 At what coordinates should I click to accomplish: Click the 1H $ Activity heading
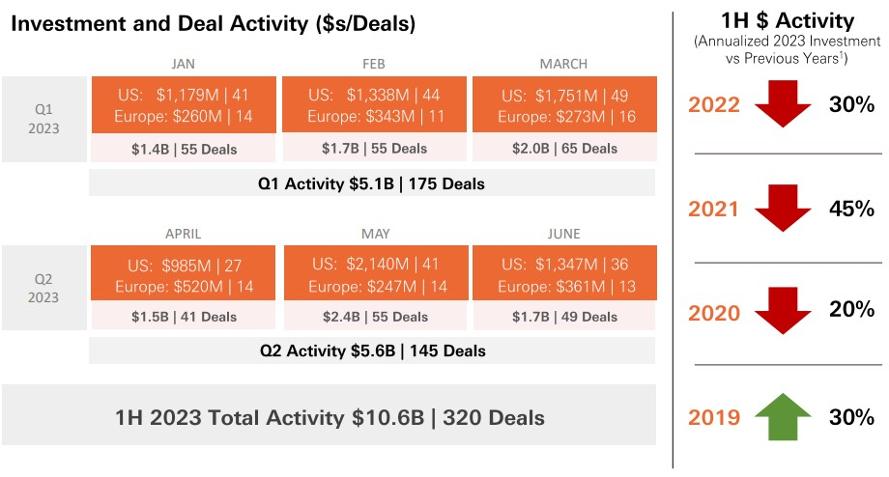(787, 21)
